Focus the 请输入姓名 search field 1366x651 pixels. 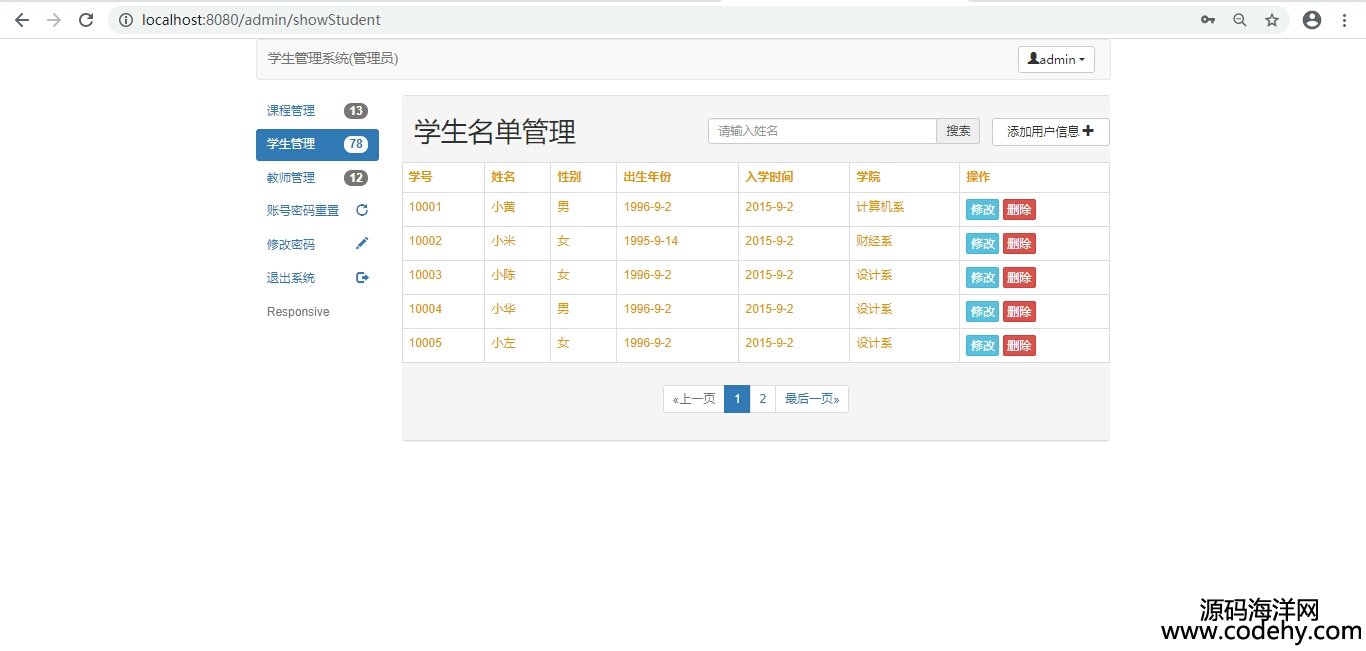[821, 131]
